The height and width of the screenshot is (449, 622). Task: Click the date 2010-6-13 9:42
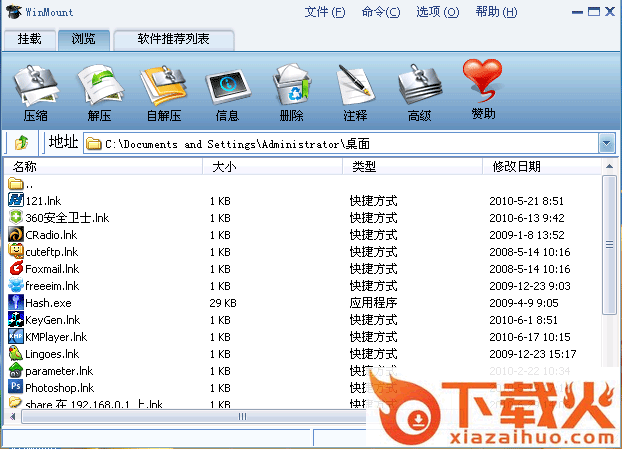point(527,218)
